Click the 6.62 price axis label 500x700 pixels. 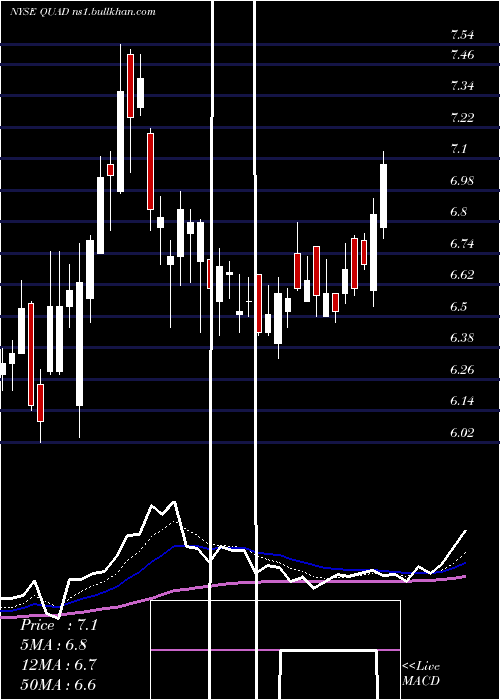pyautogui.click(x=462, y=275)
